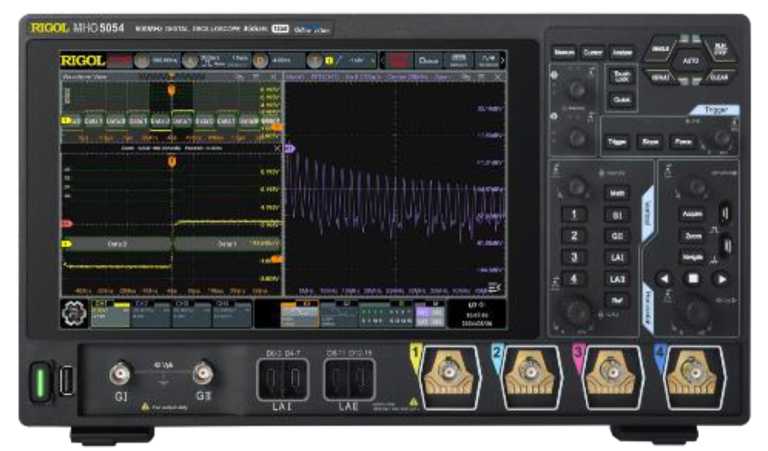Open the gear function menu on screen
The height and width of the screenshot is (451, 768).
[x=74, y=314]
